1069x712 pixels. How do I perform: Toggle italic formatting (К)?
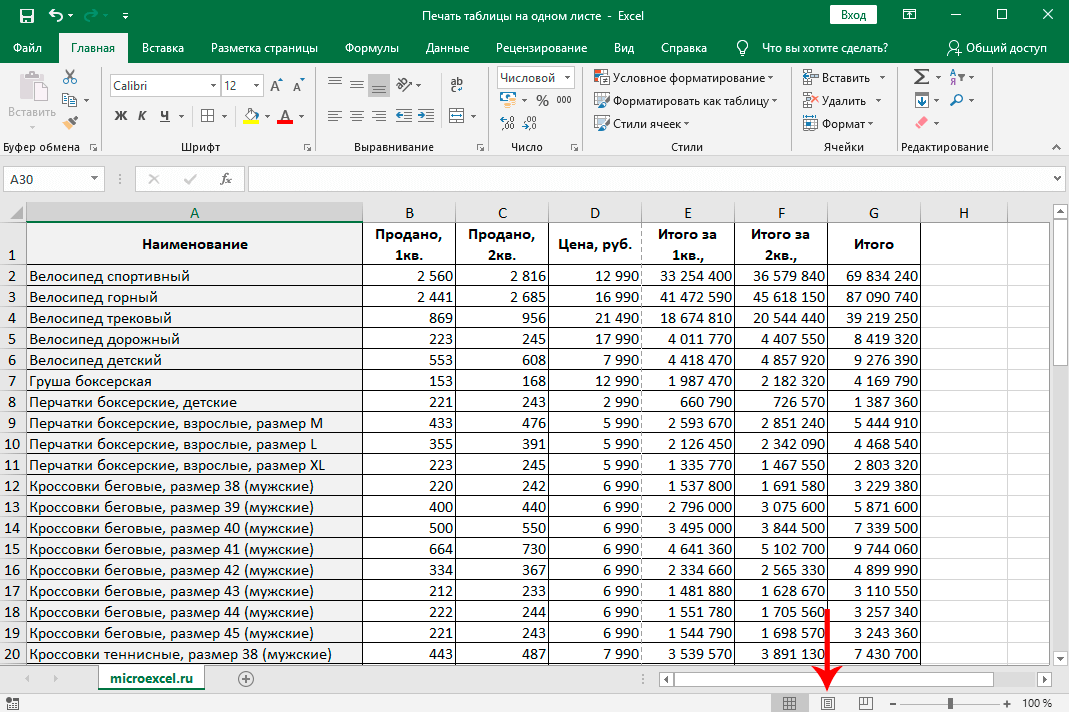tap(143, 115)
